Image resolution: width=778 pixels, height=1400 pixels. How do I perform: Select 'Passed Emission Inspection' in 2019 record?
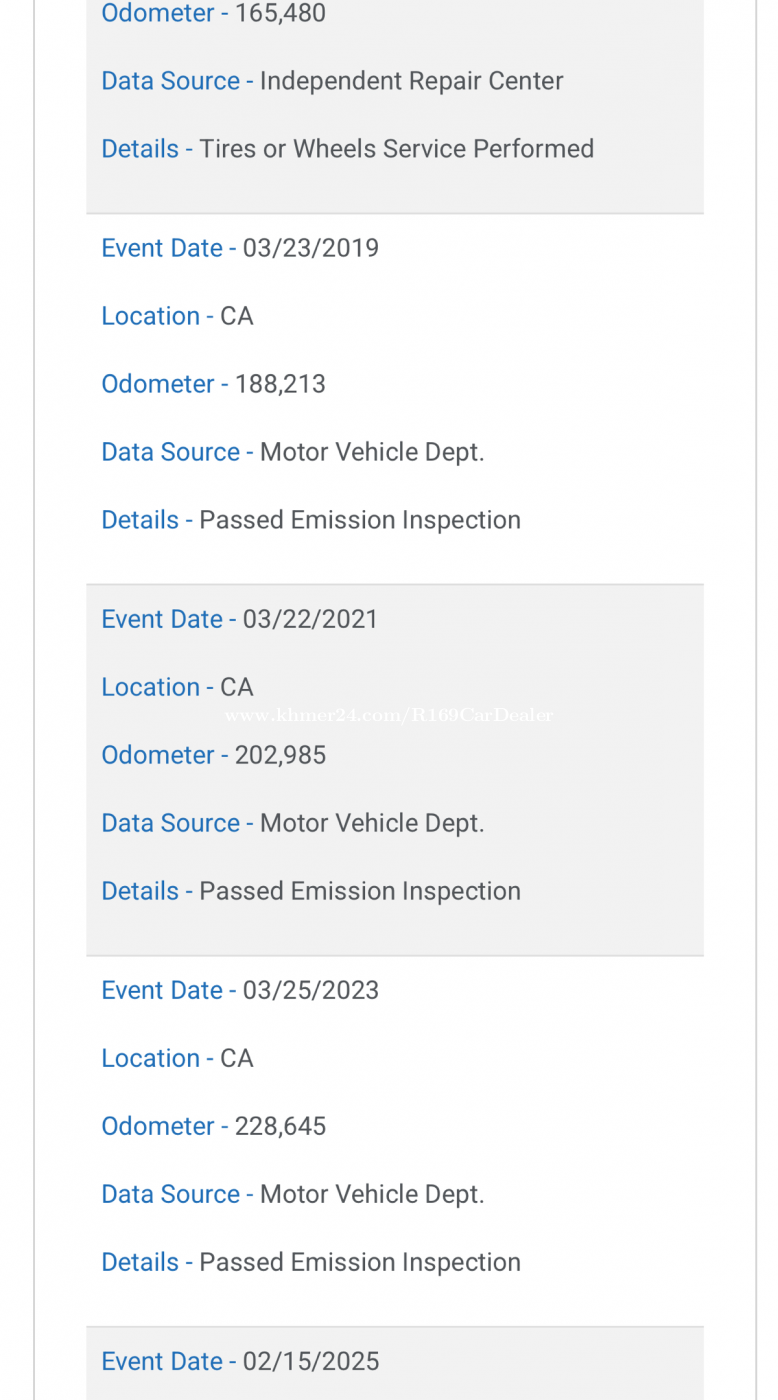tap(360, 520)
